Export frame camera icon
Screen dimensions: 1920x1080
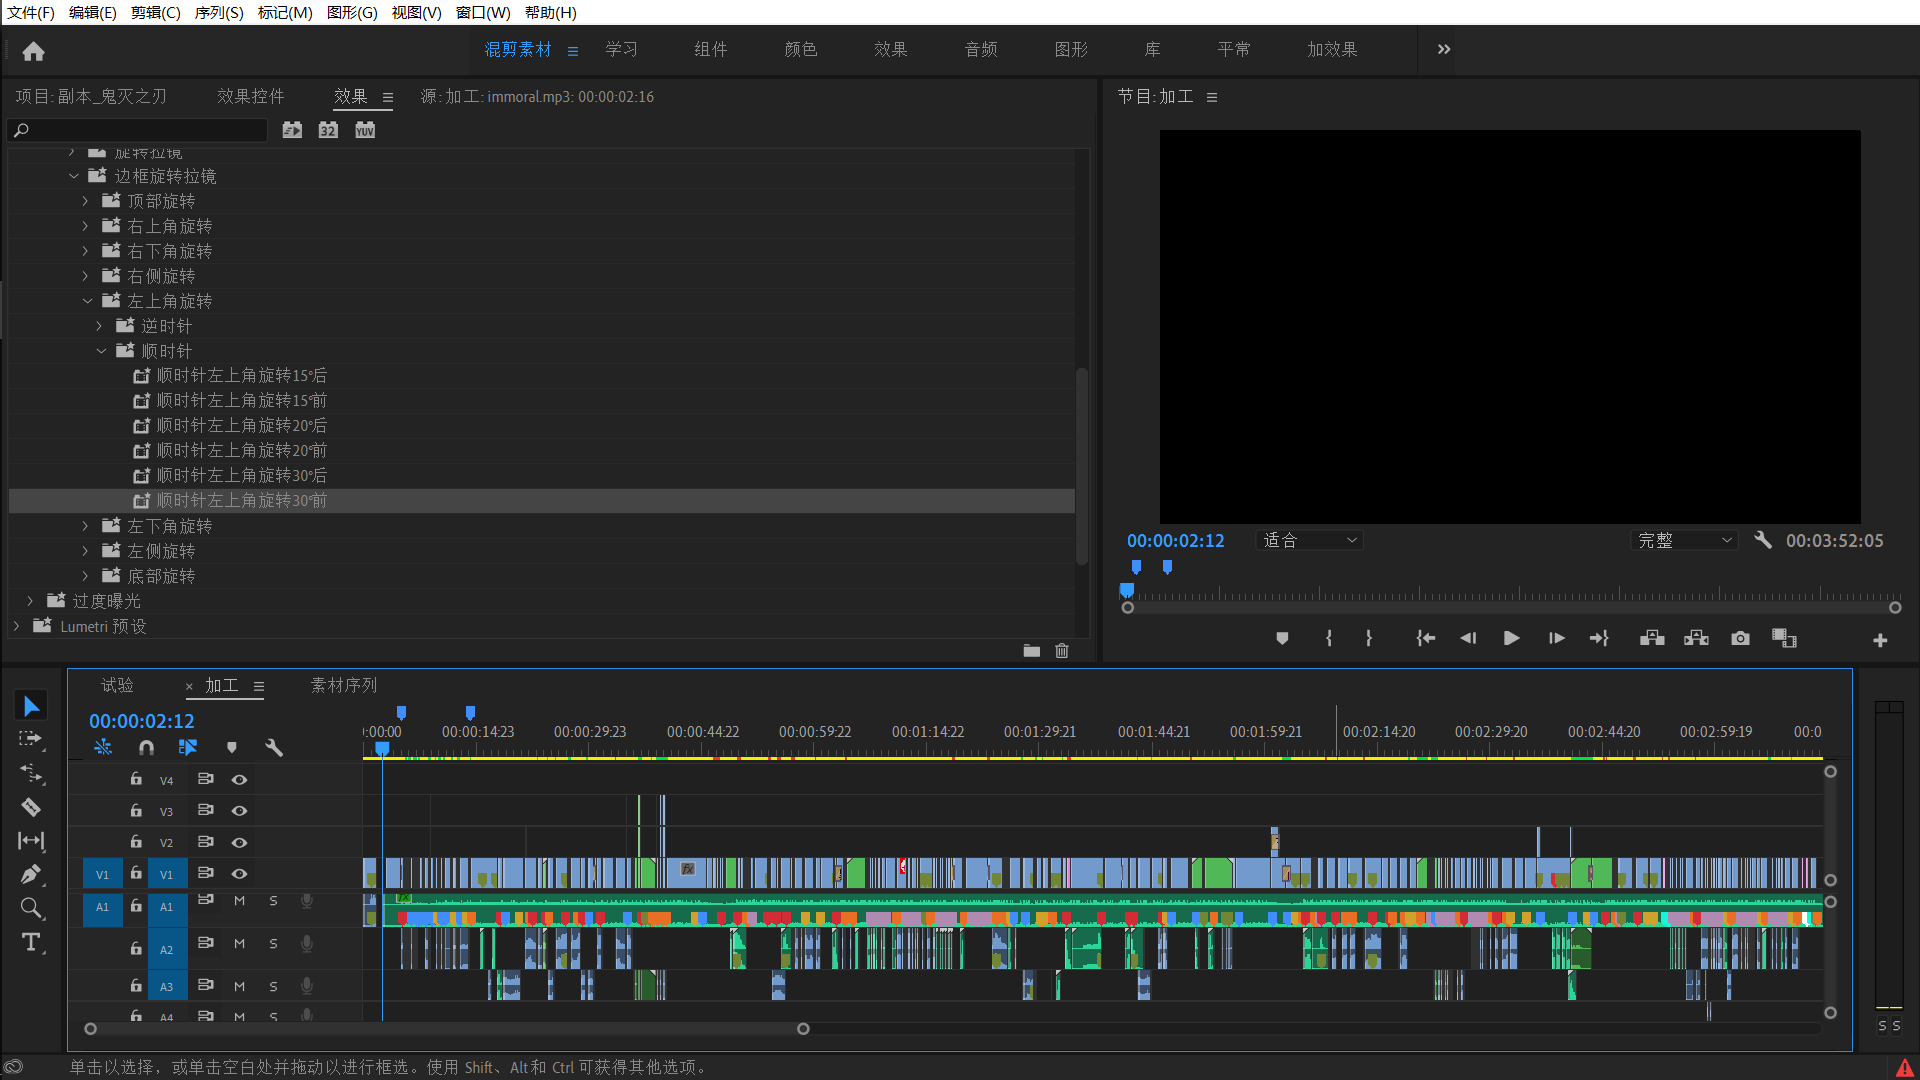tap(1740, 638)
